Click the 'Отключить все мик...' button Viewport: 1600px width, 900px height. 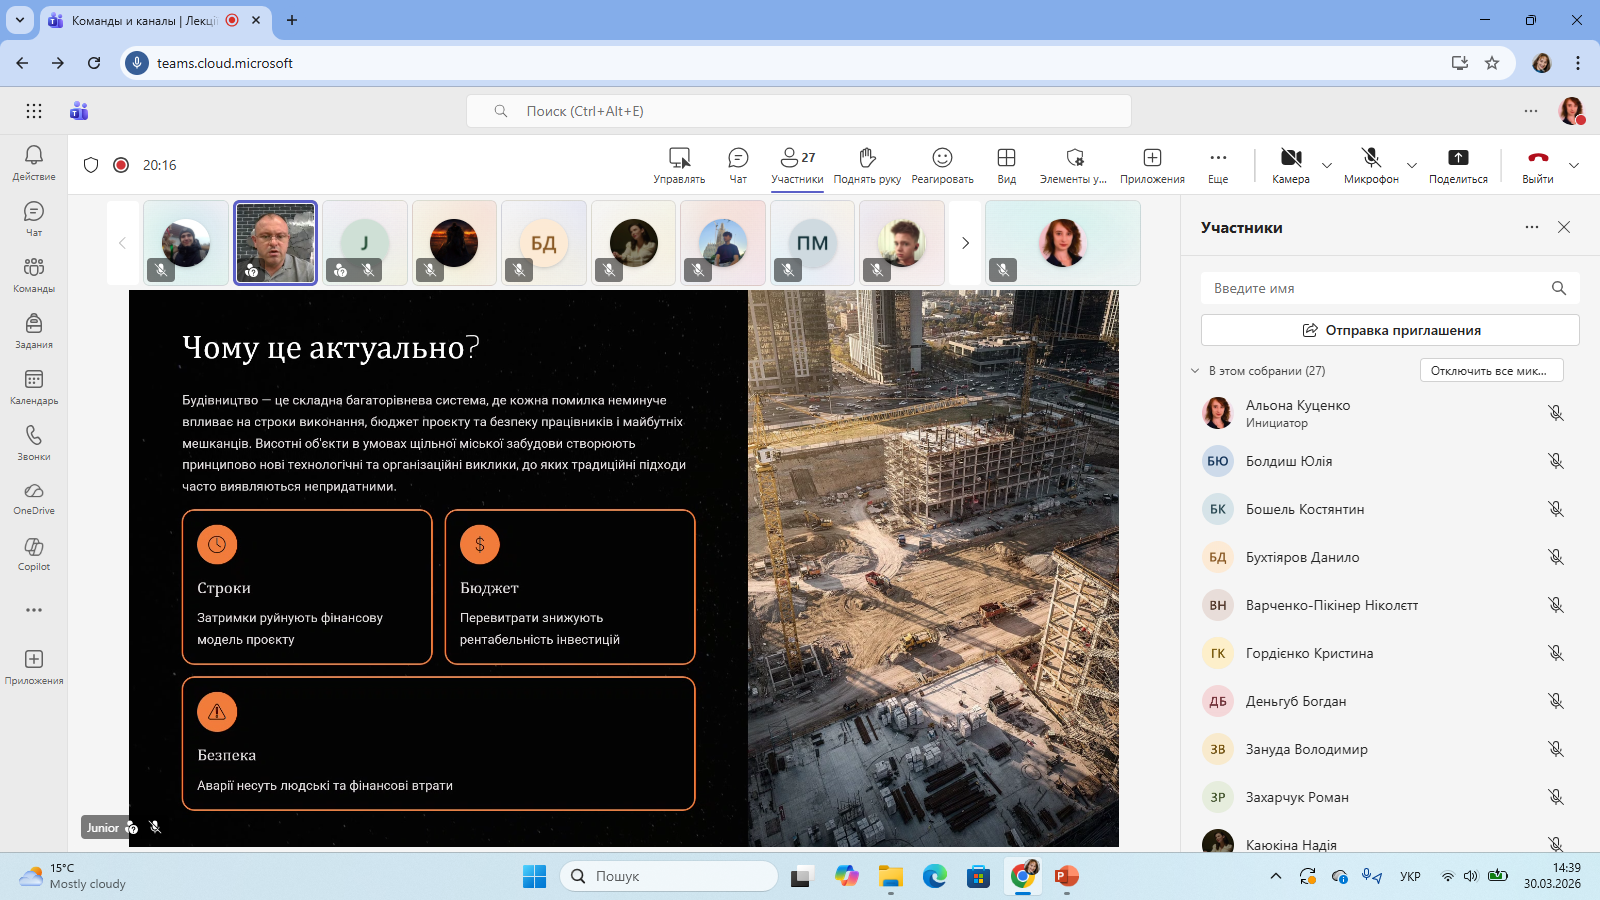tap(1491, 371)
